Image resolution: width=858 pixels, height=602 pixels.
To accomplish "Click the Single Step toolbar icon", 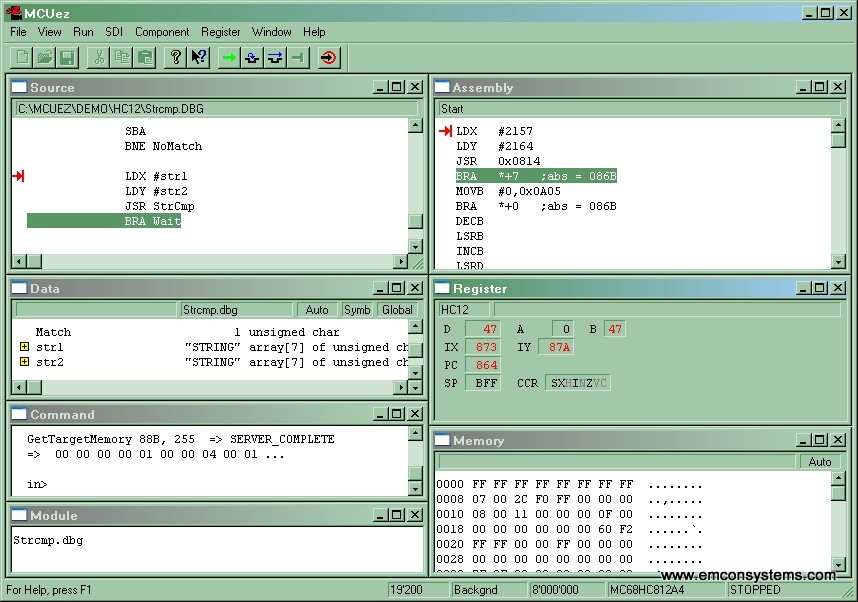I will (x=252, y=57).
